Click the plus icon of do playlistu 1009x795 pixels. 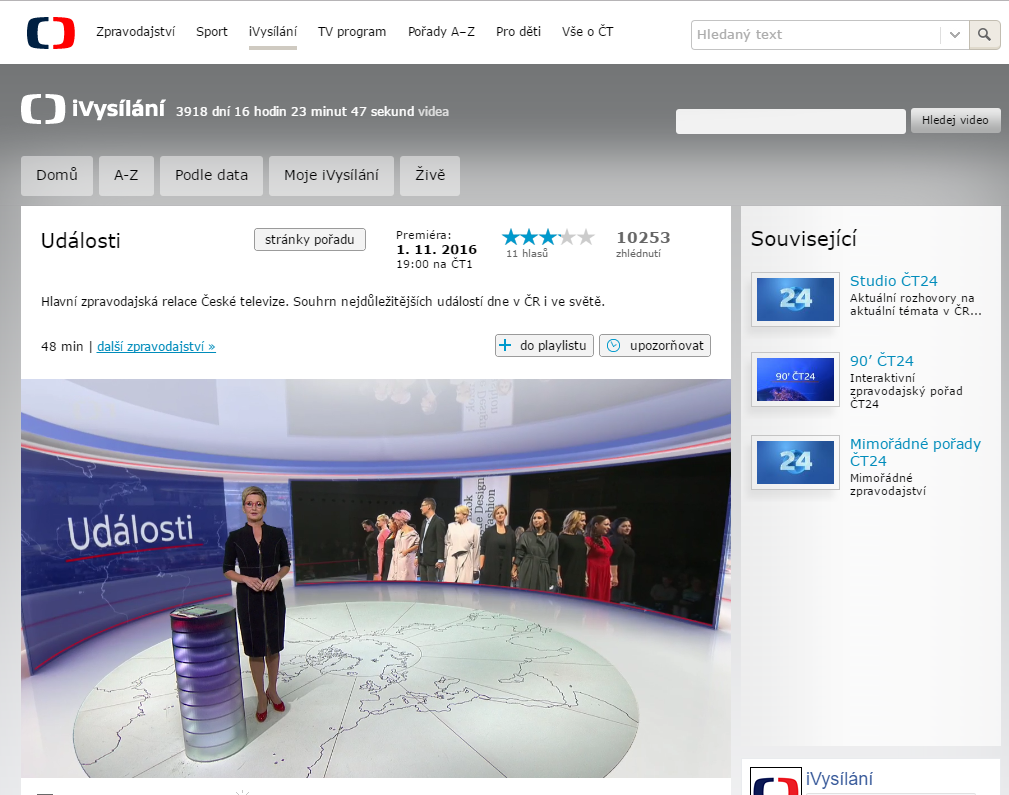(x=506, y=345)
